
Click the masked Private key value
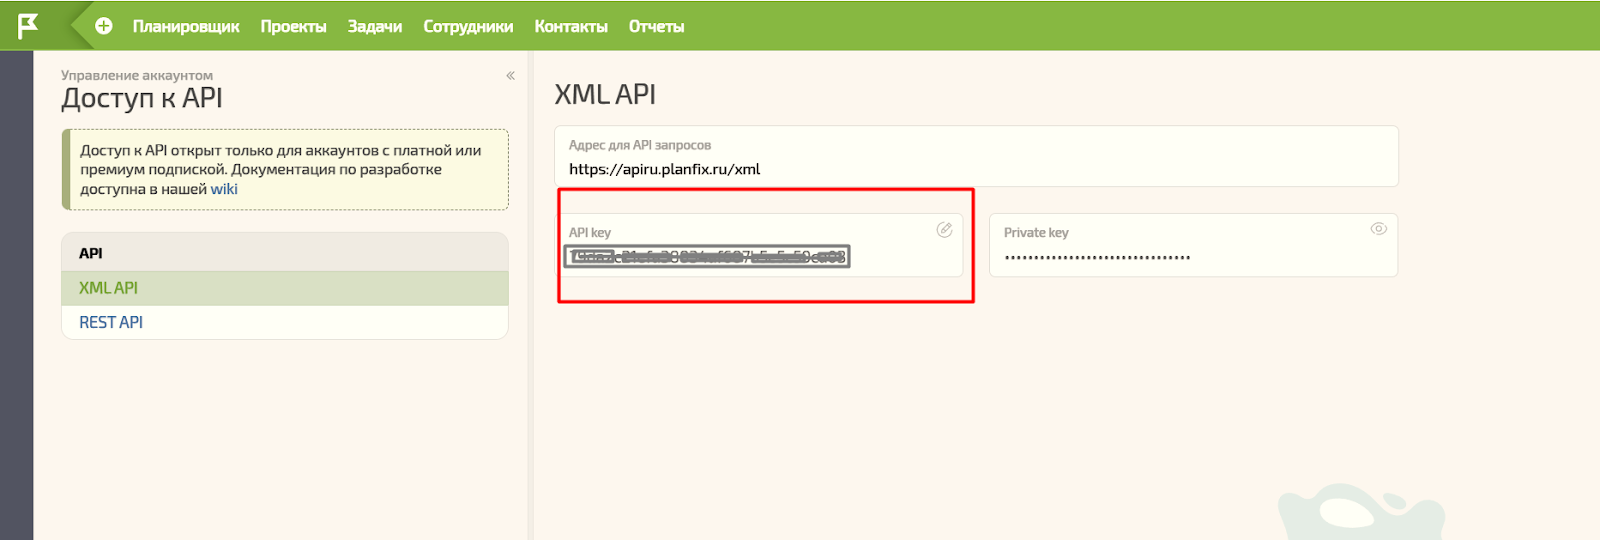point(1097,258)
